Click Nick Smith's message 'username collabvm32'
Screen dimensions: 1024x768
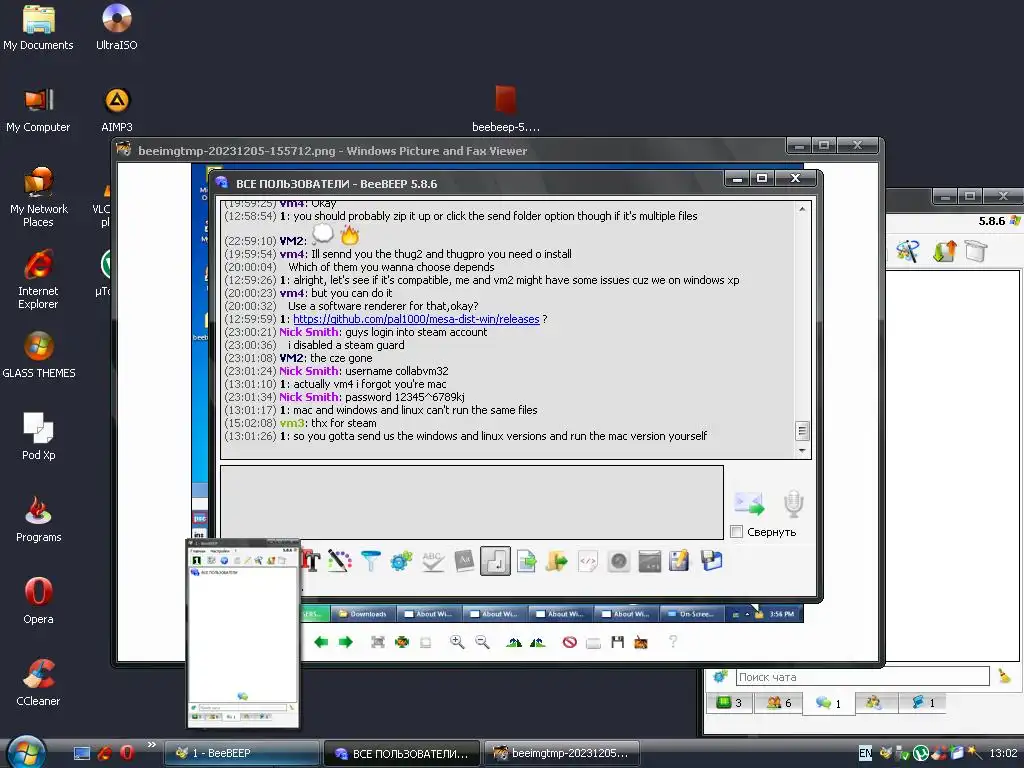[396, 371]
